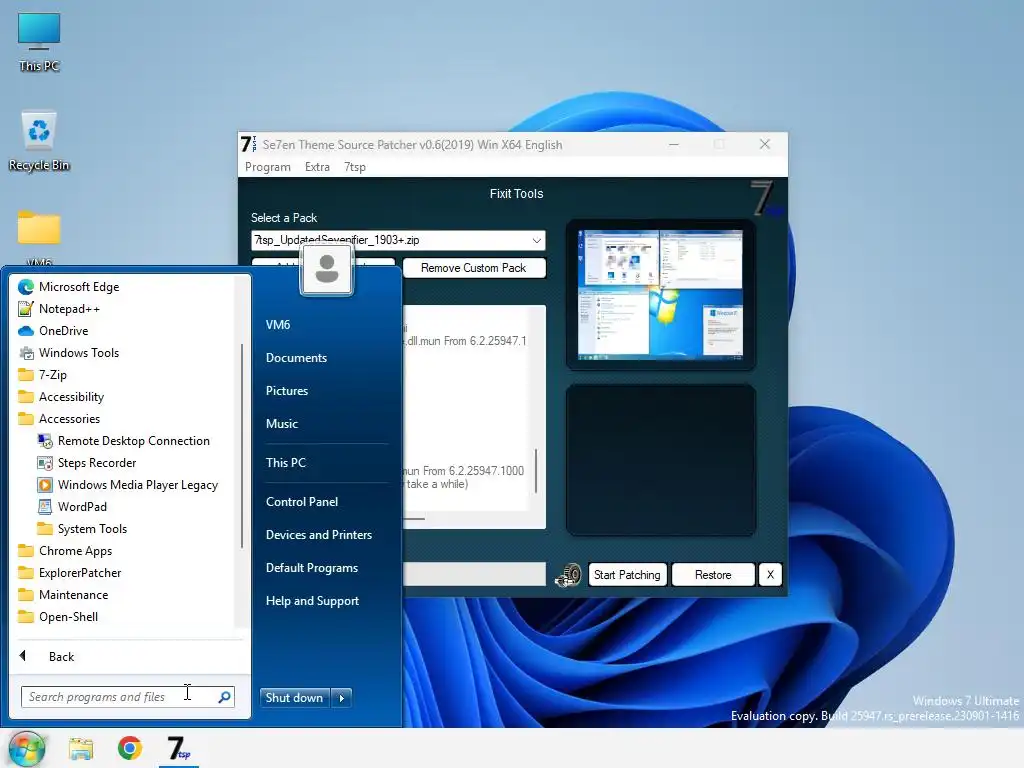
Task: Open File Explorer from the taskbar
Action: point(82,748)
